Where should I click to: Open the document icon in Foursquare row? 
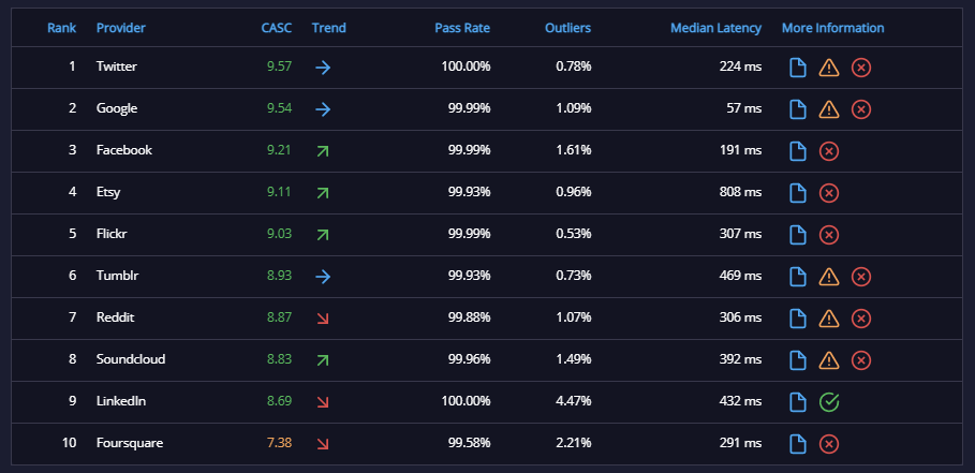[x=798, y=443]
